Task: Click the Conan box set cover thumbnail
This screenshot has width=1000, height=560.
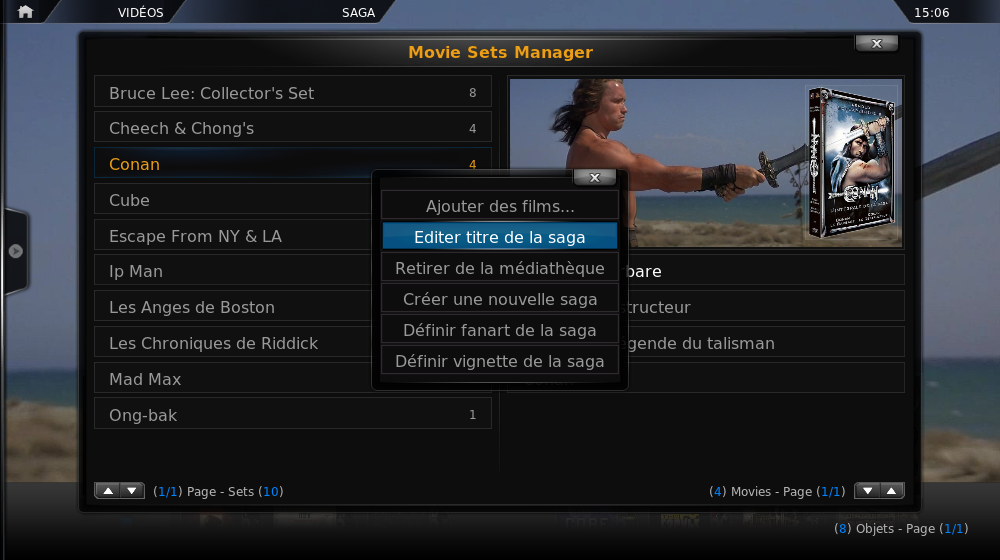Action: (852, 163)
